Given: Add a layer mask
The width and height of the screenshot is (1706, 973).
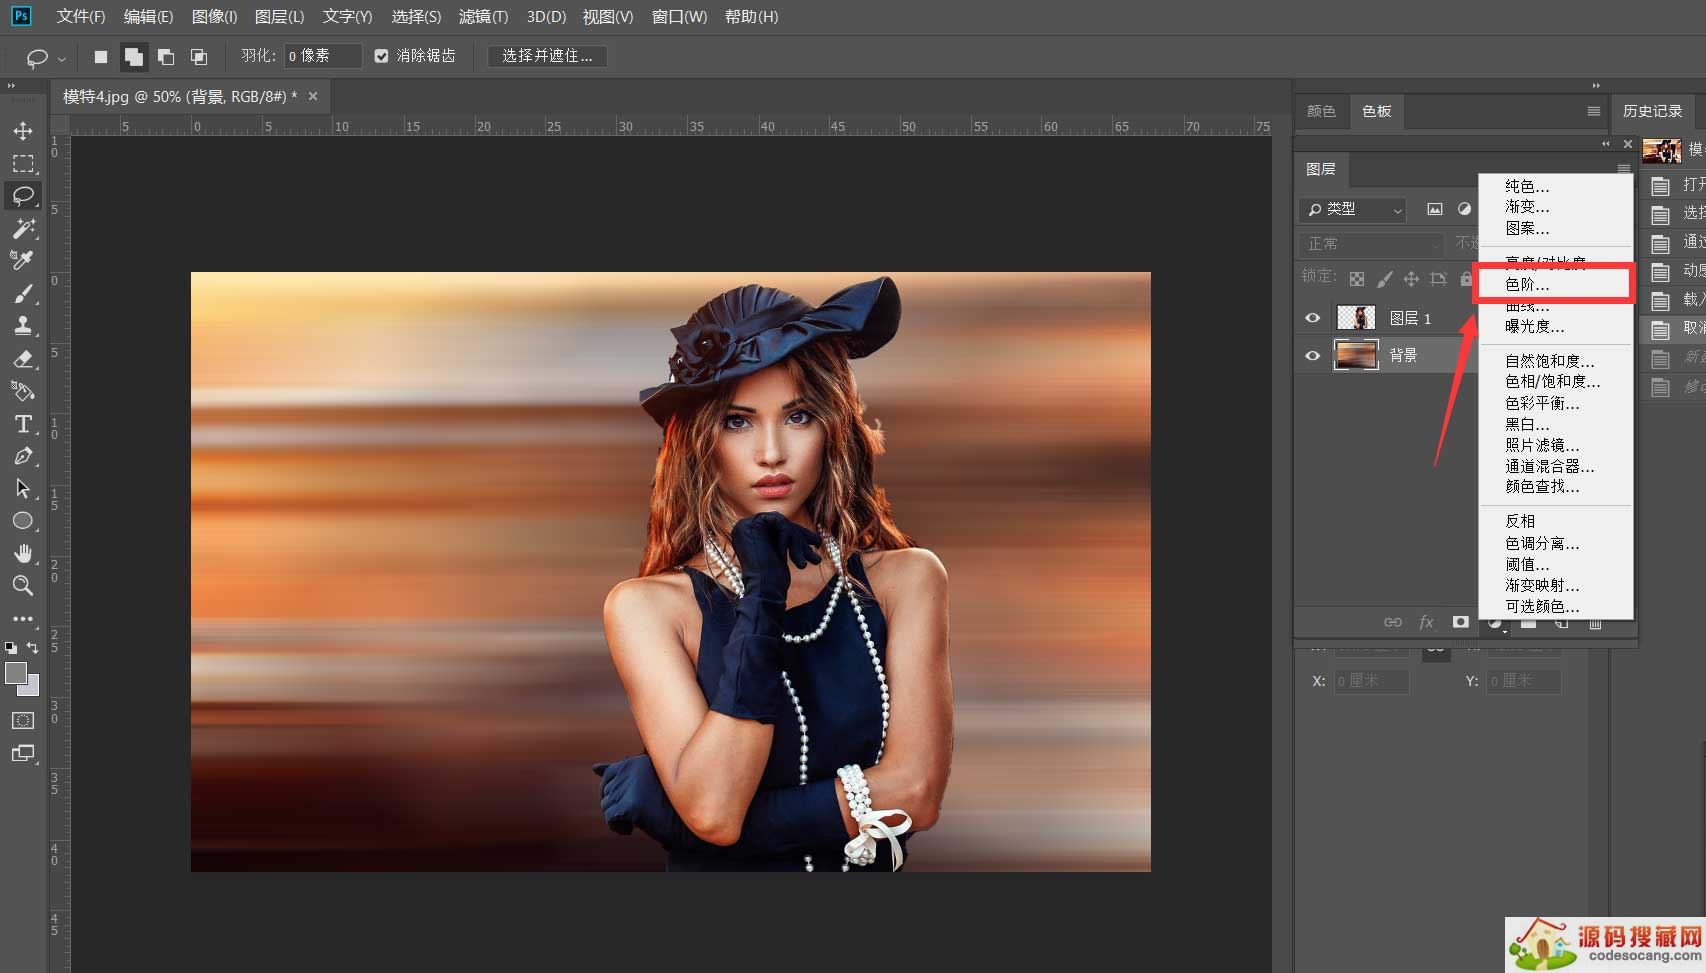Looking at the screenshot, I should (1461, 622).
